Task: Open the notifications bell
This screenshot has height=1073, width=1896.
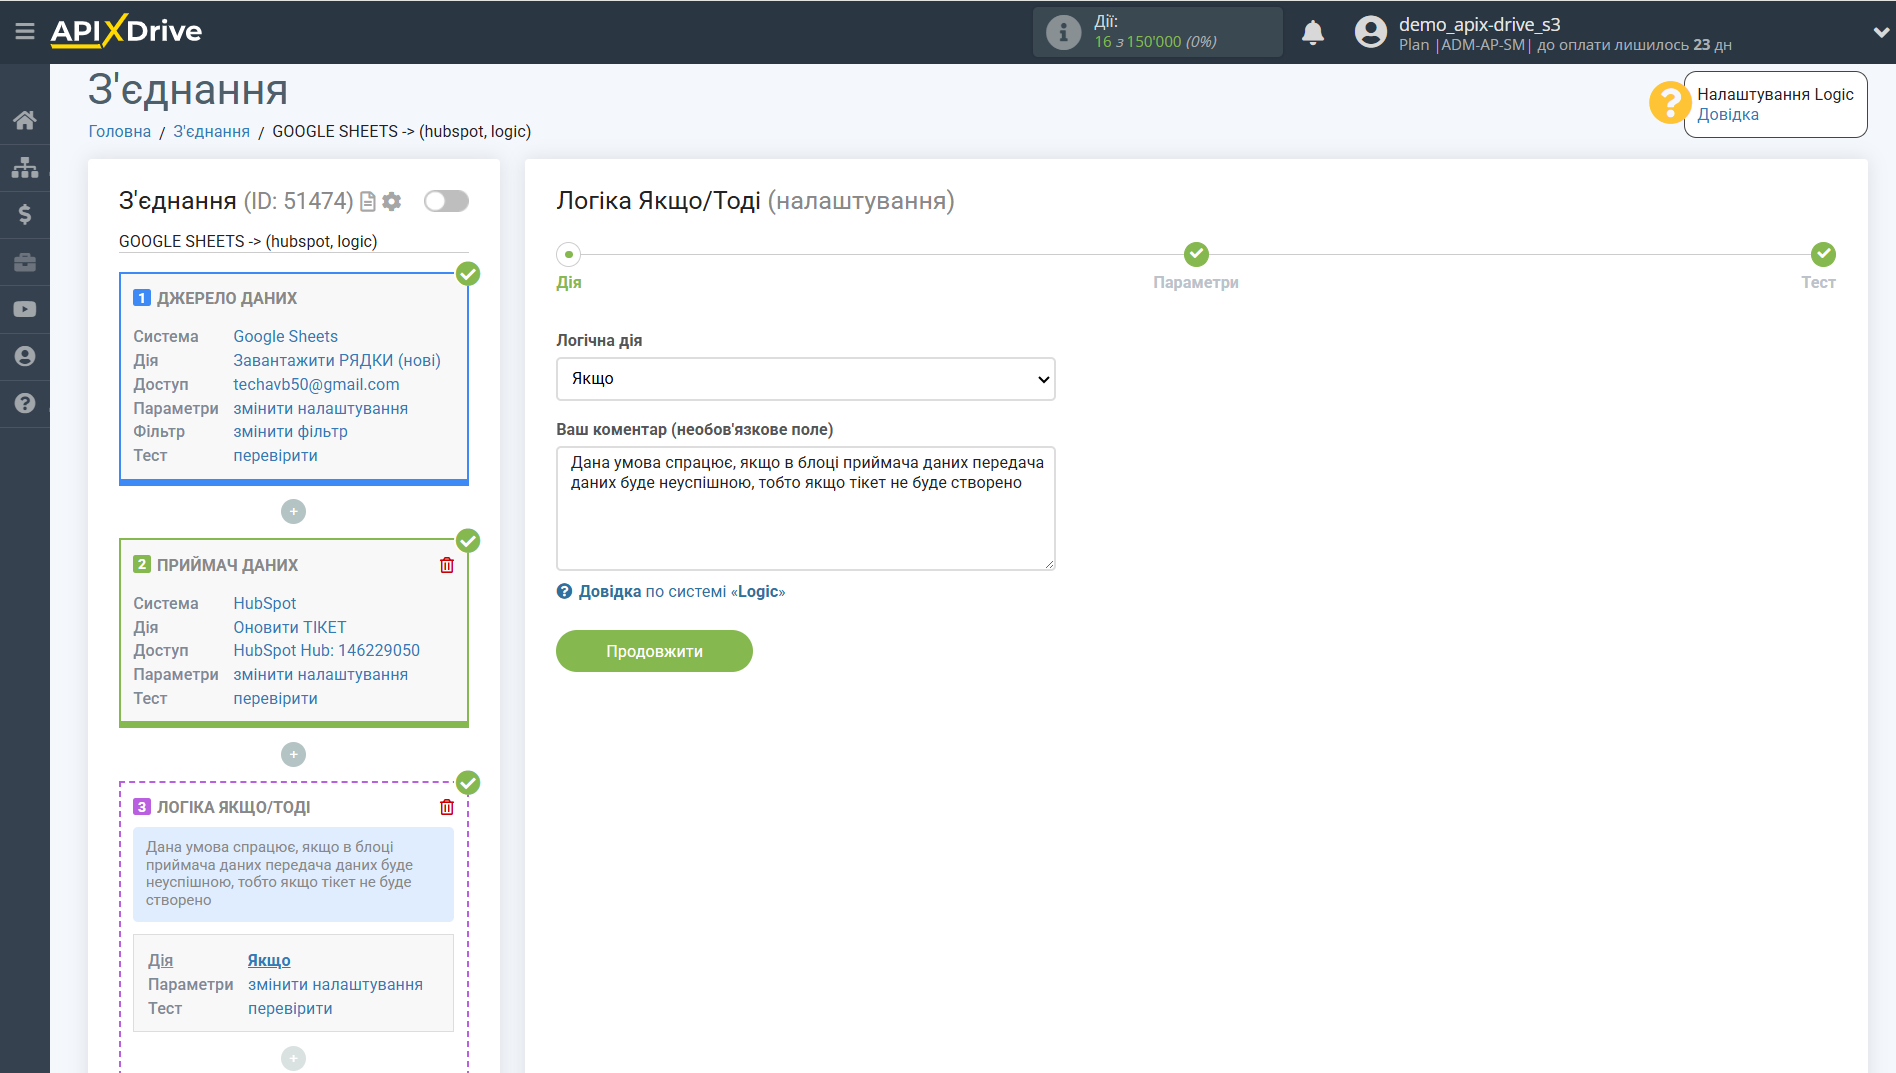Action: point(1313,32)
